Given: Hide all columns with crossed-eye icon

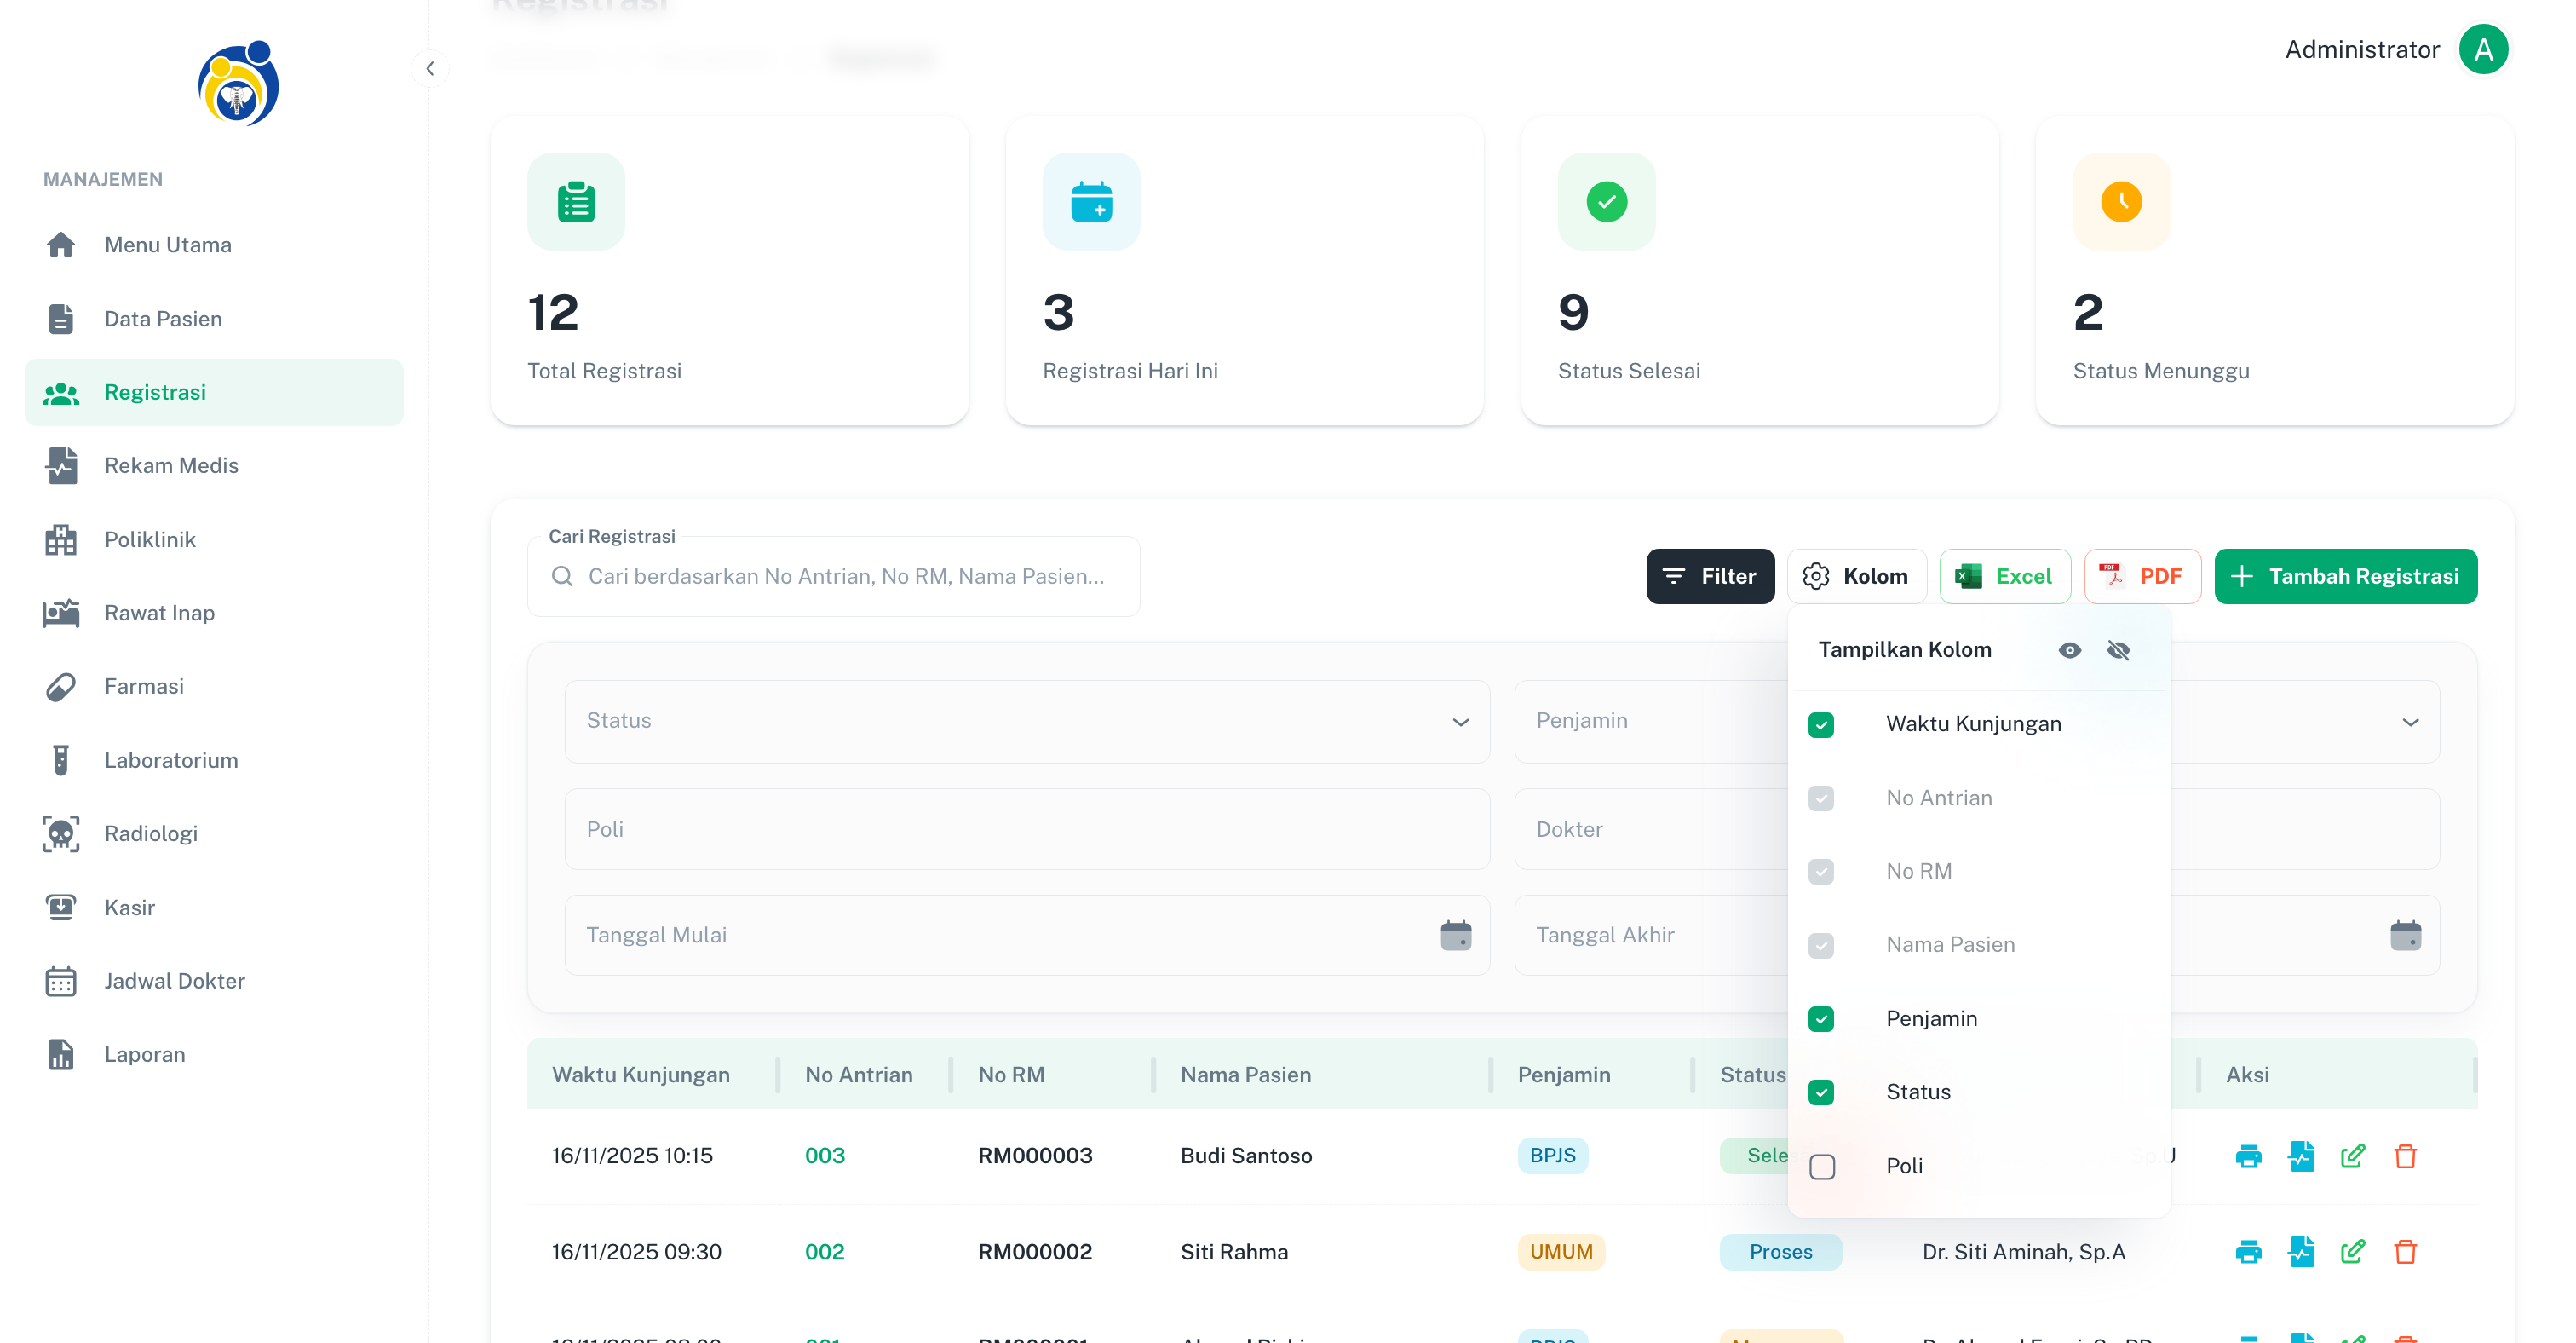Looking at the screenshot, I should pos(2118,650).
